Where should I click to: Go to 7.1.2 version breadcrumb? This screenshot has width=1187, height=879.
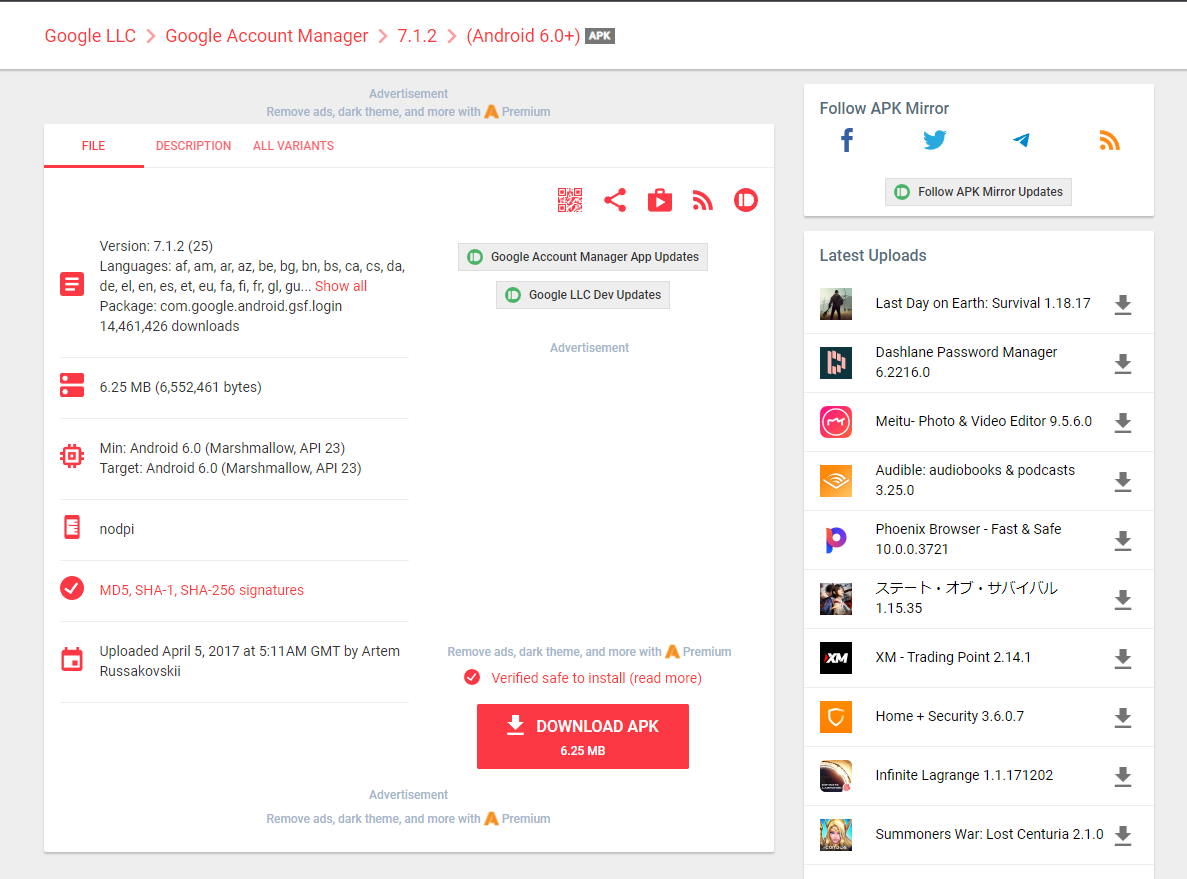(x=417, y=36)
